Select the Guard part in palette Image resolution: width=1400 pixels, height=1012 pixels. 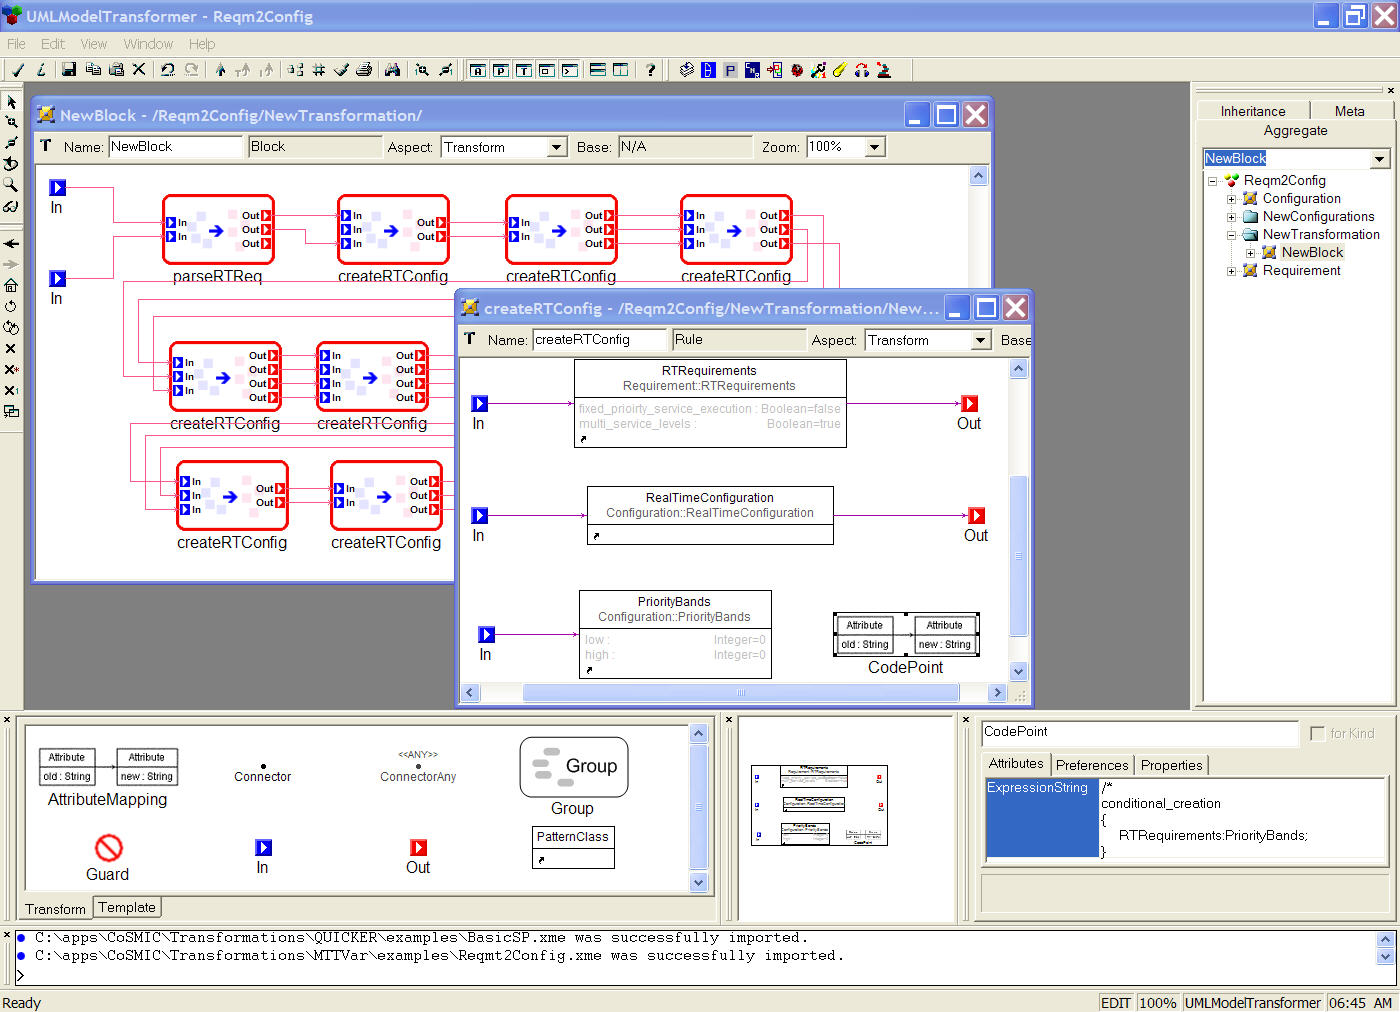coord(108,849)
